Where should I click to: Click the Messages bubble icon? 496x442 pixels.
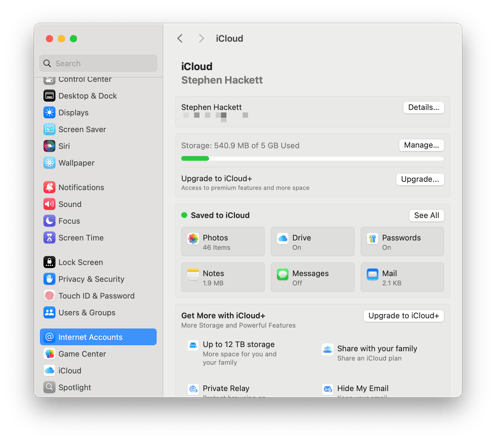[283, 274]
